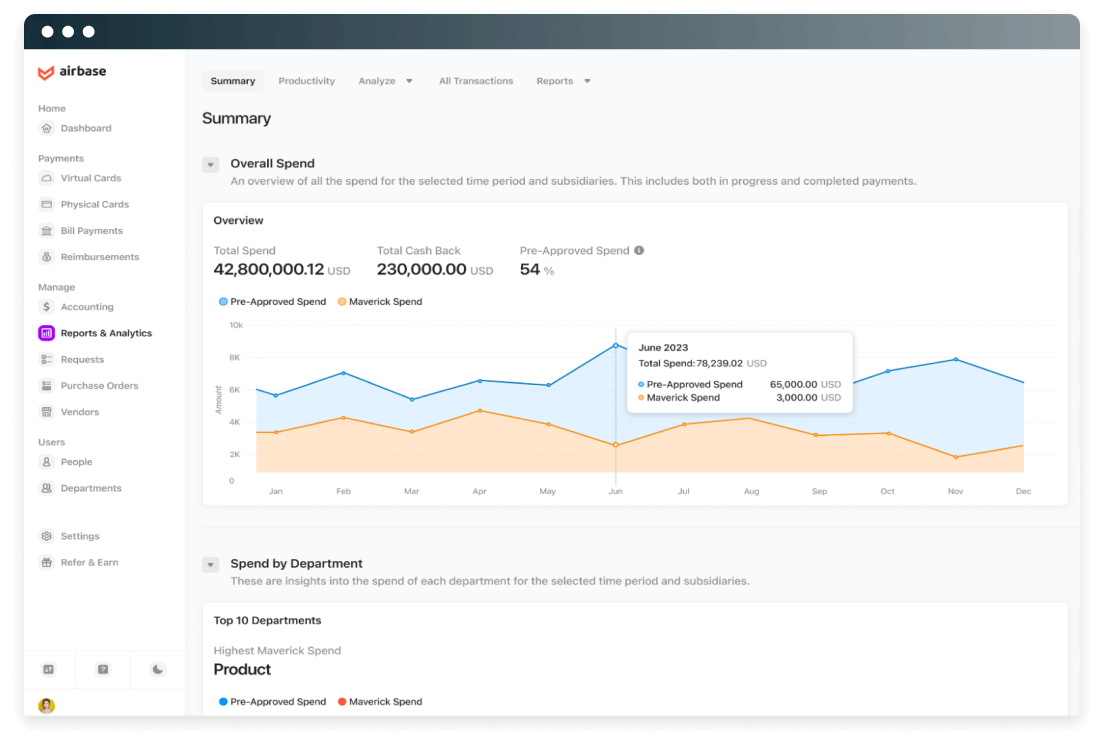Switch to the Productivity tab
This screenshot has width=1104, height=751.
click(306, 81)
